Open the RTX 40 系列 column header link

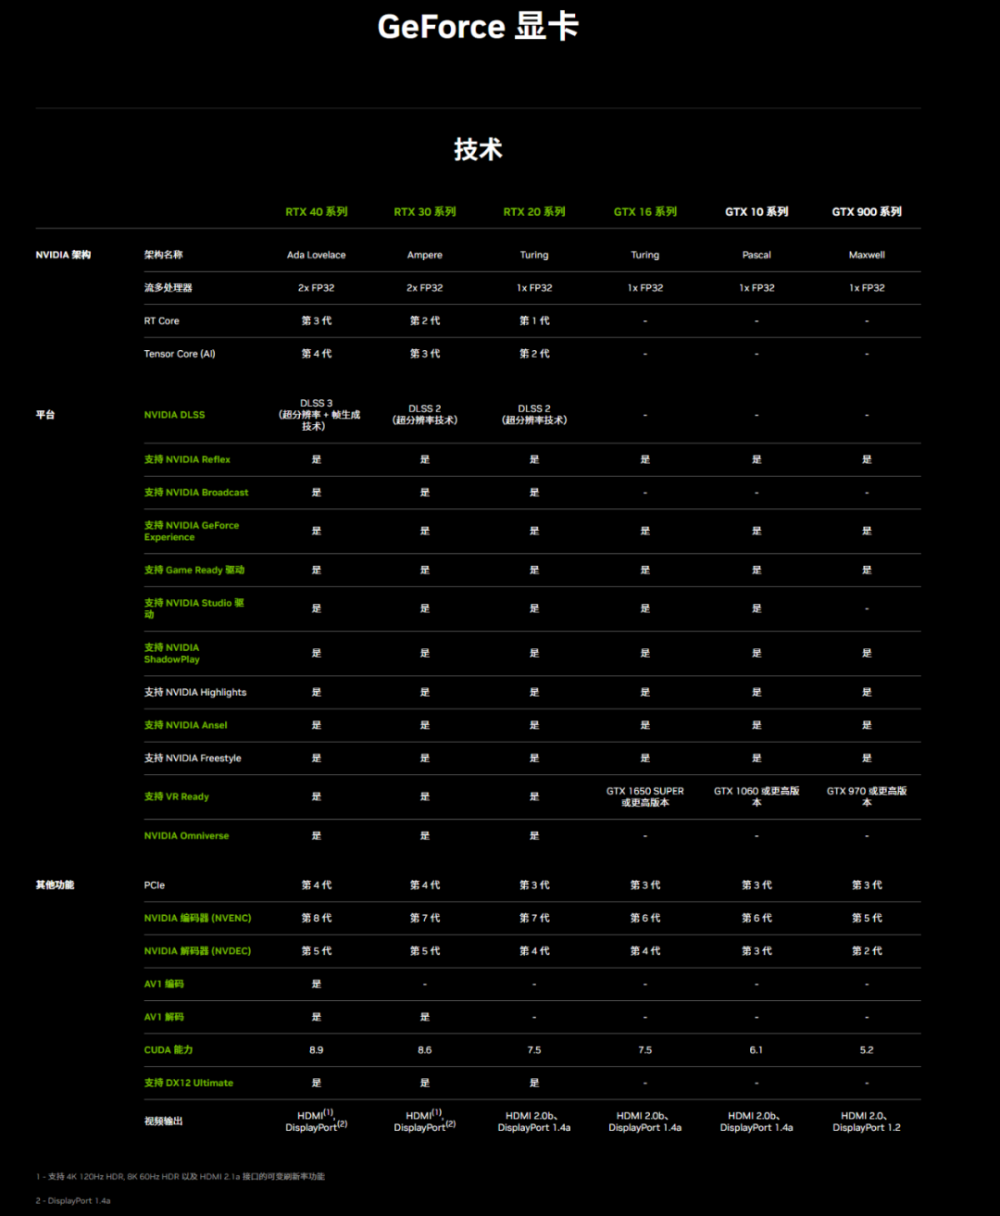(316, 212)
